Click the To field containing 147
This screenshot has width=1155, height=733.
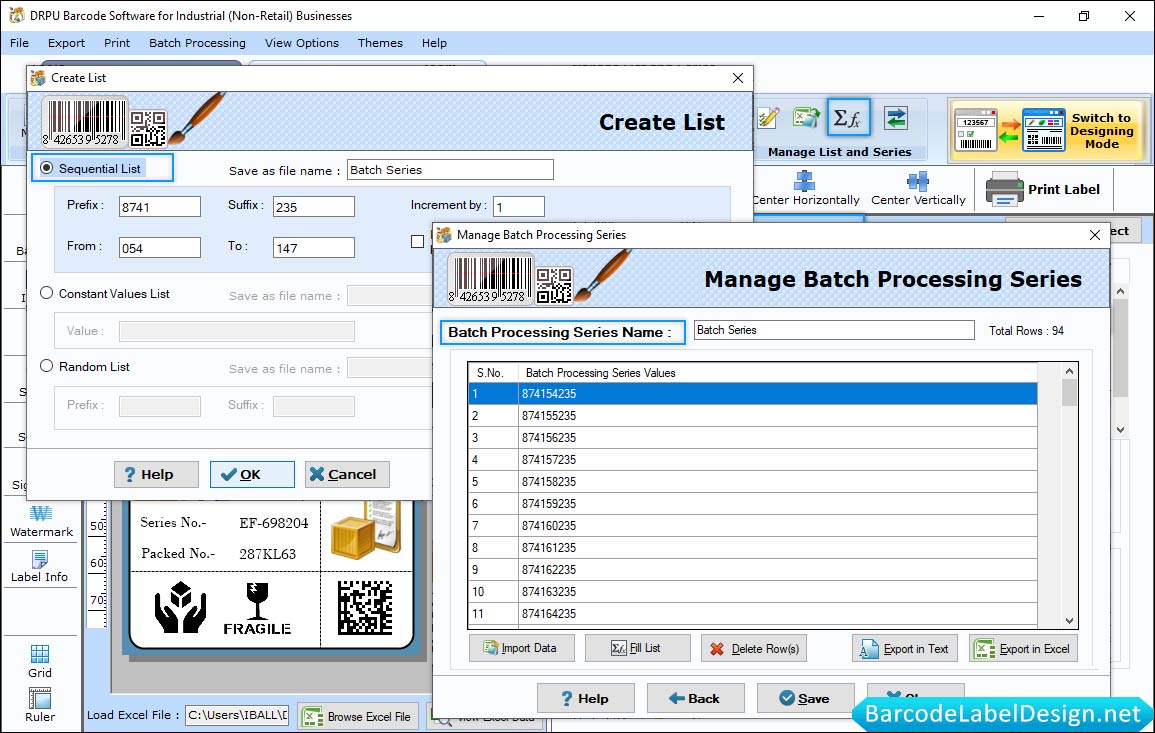314,248
